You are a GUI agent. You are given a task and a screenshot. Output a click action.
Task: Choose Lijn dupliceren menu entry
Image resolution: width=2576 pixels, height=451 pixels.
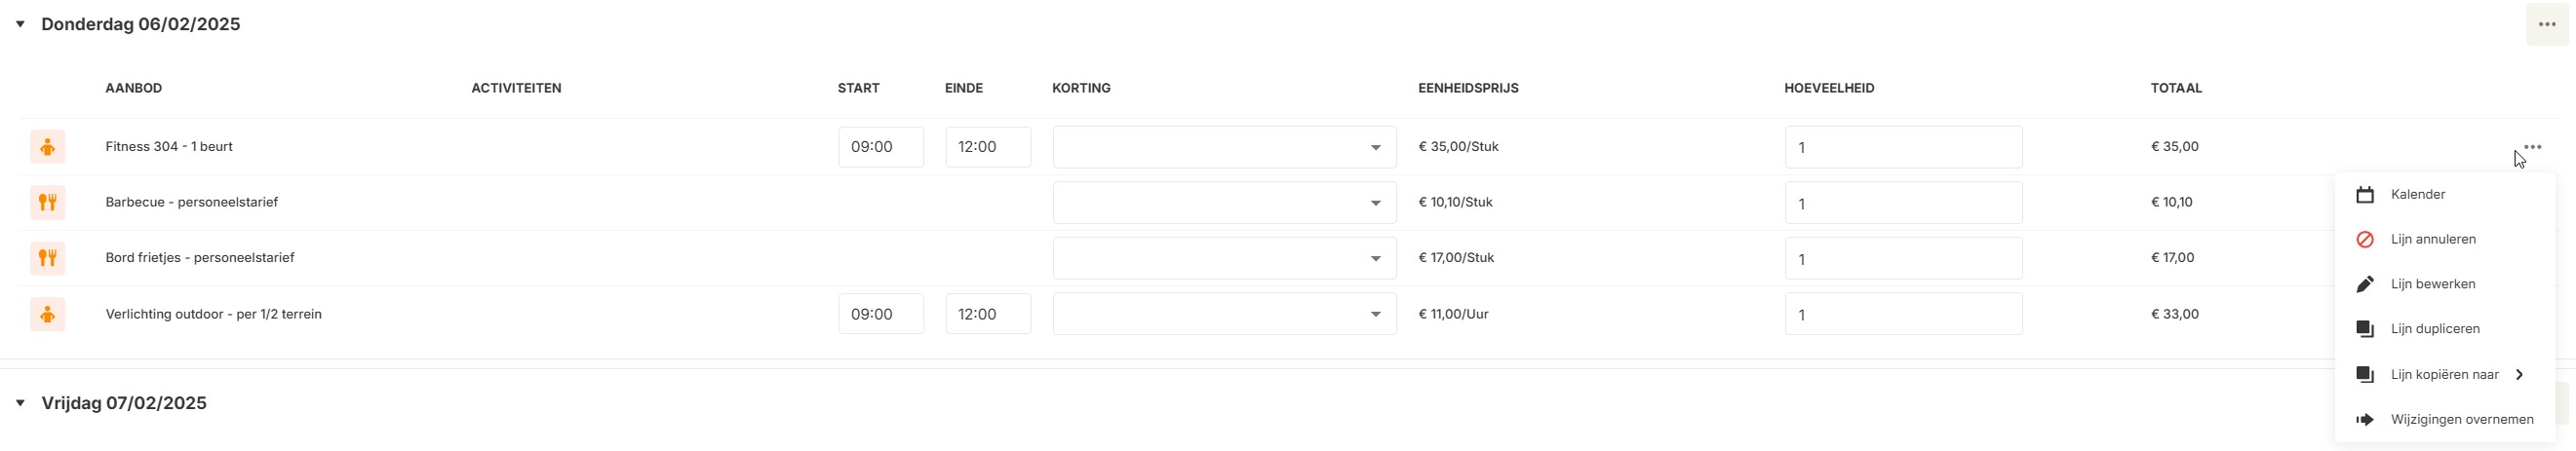[2434, 329]
